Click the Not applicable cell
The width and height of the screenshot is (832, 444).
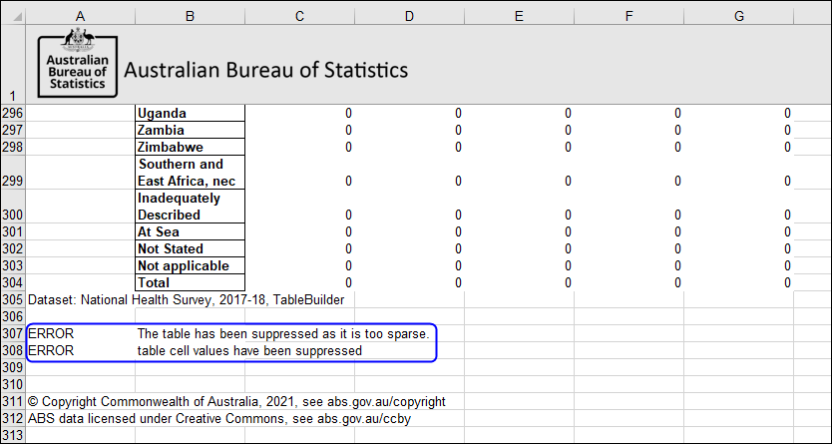[190, 266]
